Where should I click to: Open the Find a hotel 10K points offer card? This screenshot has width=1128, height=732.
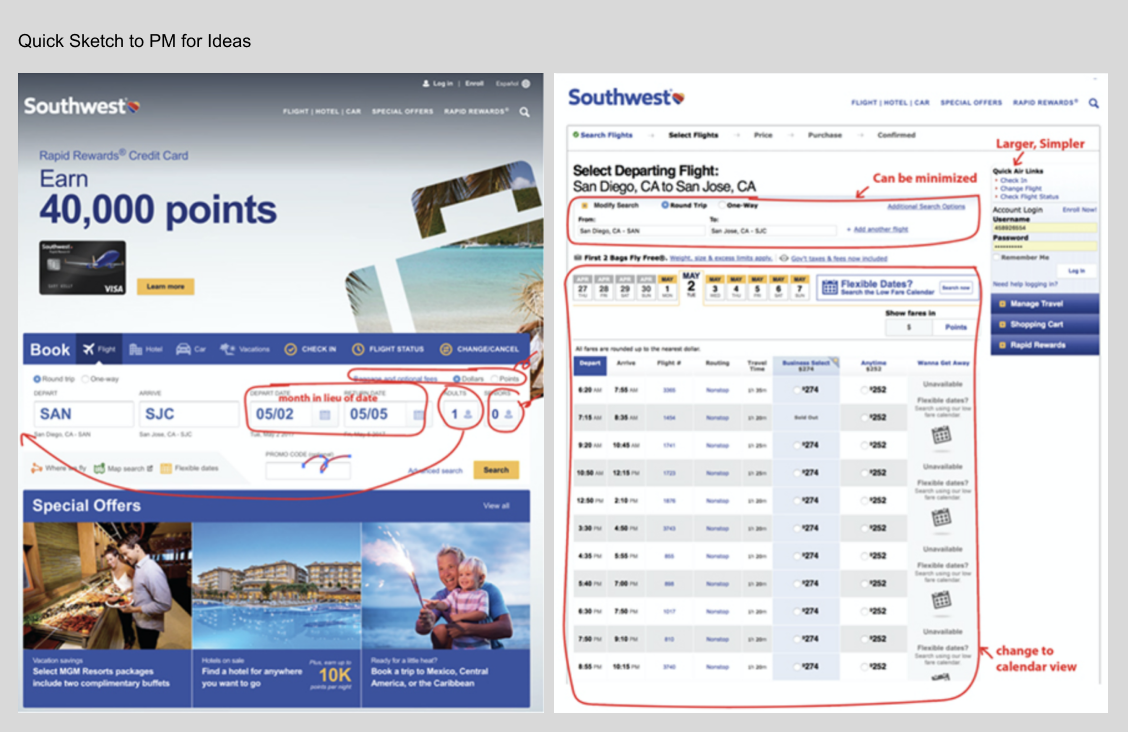click(276, 615)
